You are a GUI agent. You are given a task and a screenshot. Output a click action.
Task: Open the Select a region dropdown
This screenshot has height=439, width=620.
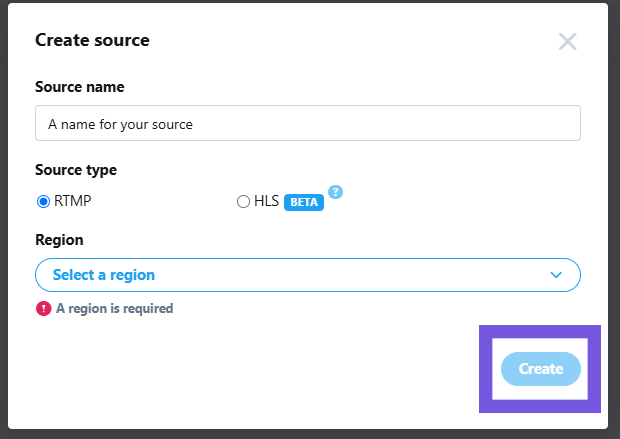307,275
